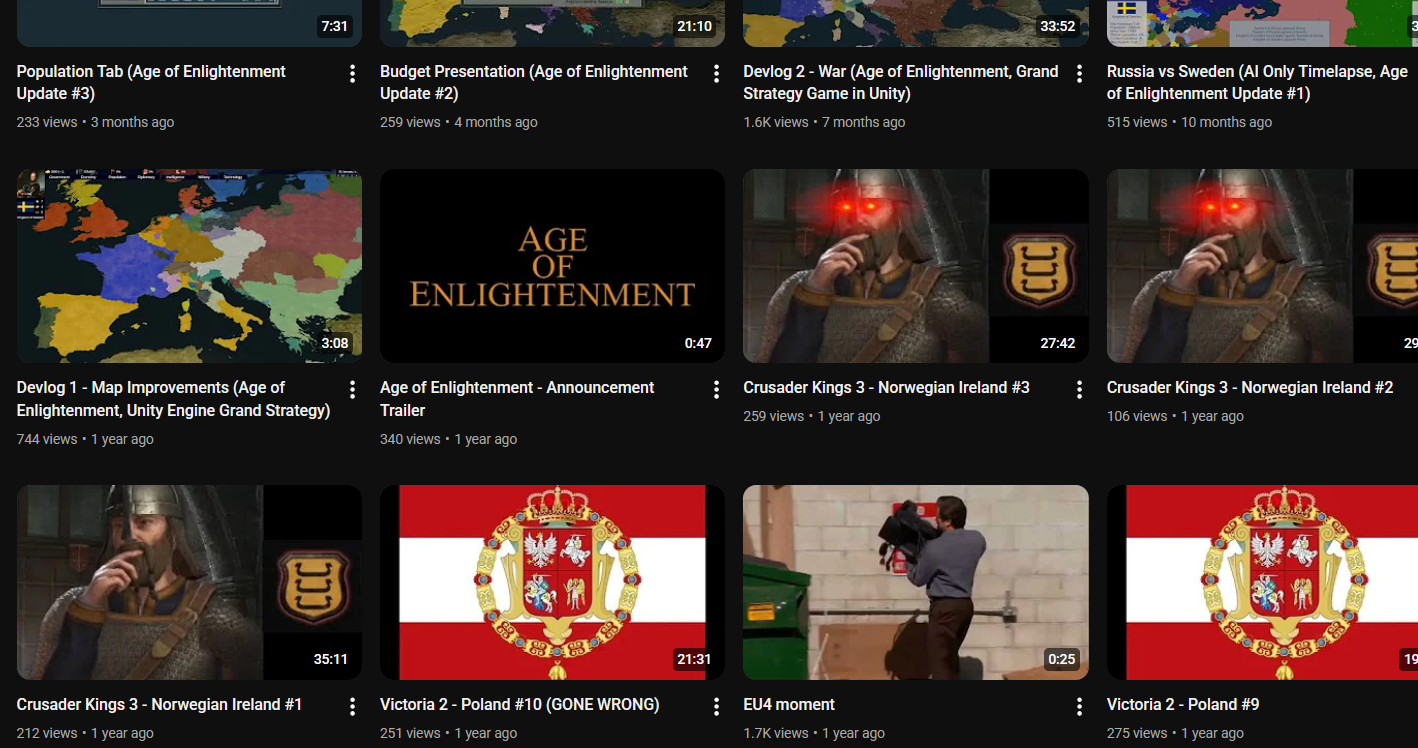Open action menu for Announcement Trailer video

pyautogui.click(x=716, y=390)
